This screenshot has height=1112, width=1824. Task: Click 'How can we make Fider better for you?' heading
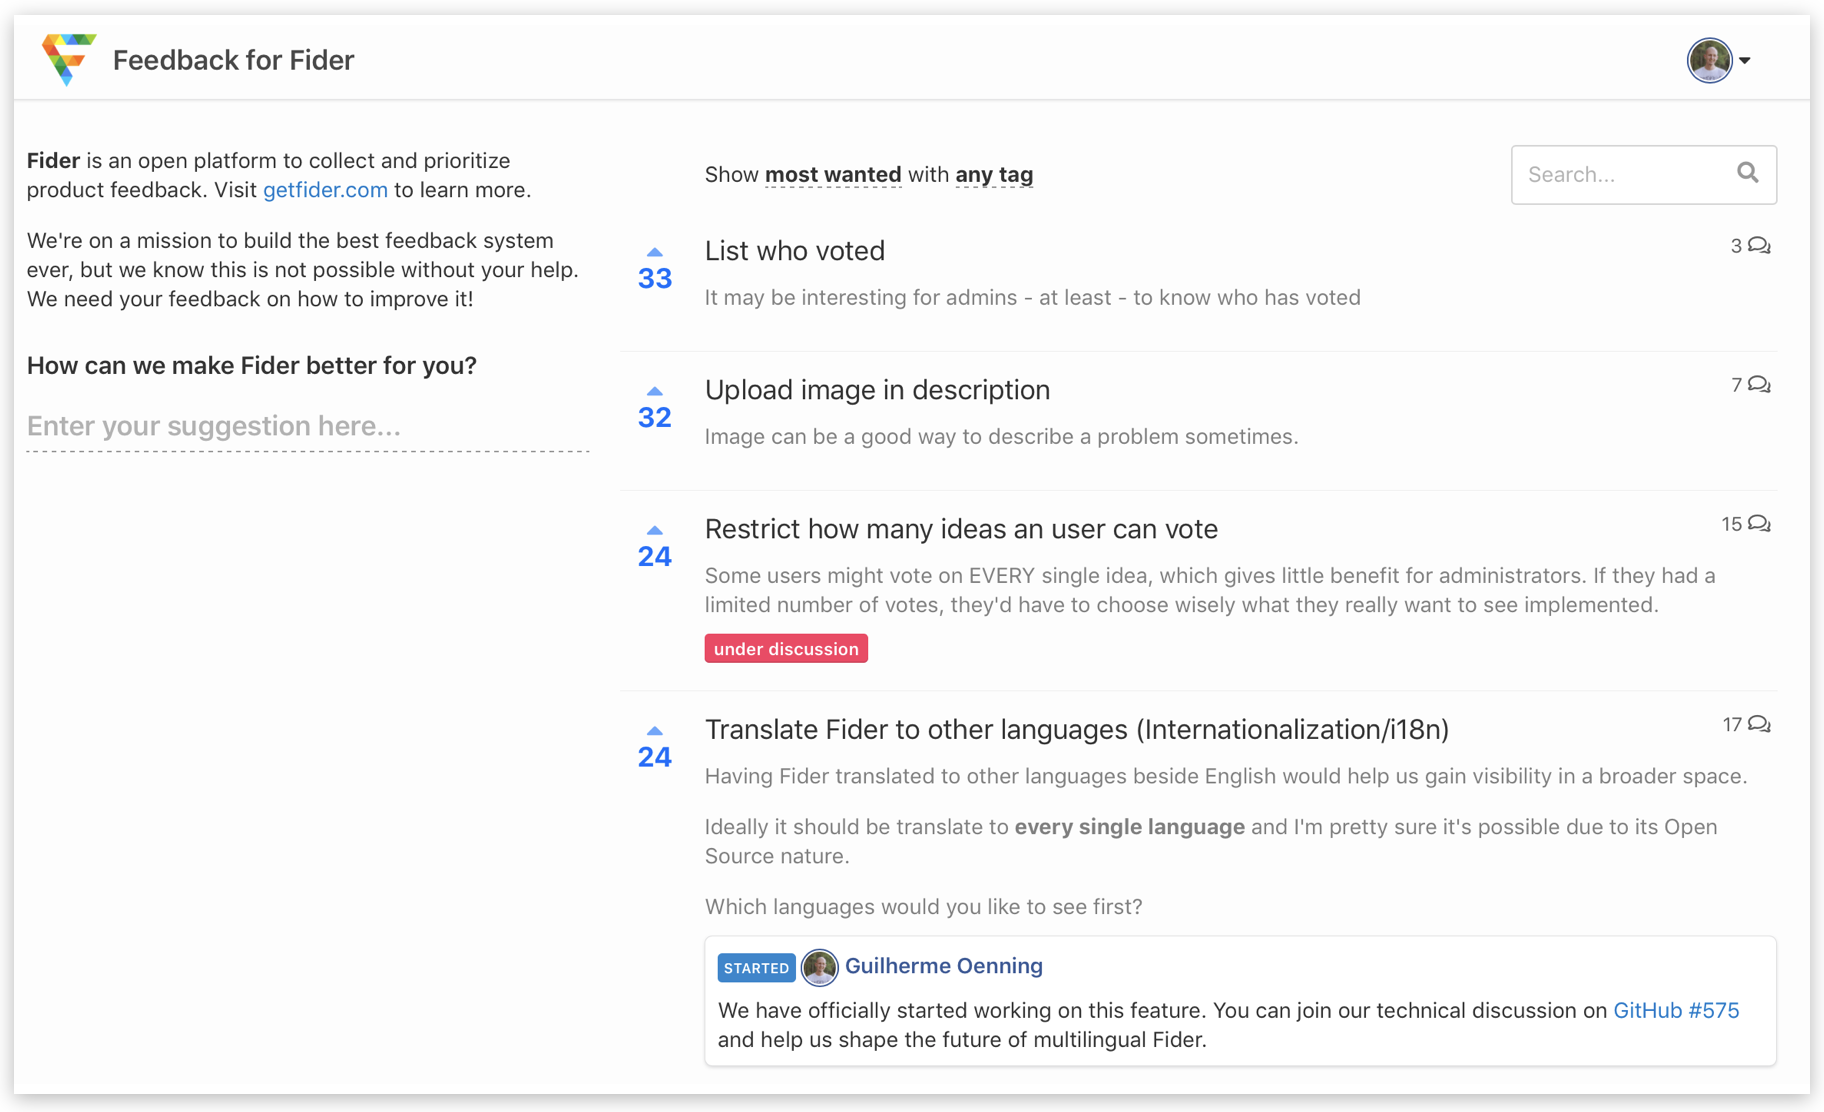(252, 366)
